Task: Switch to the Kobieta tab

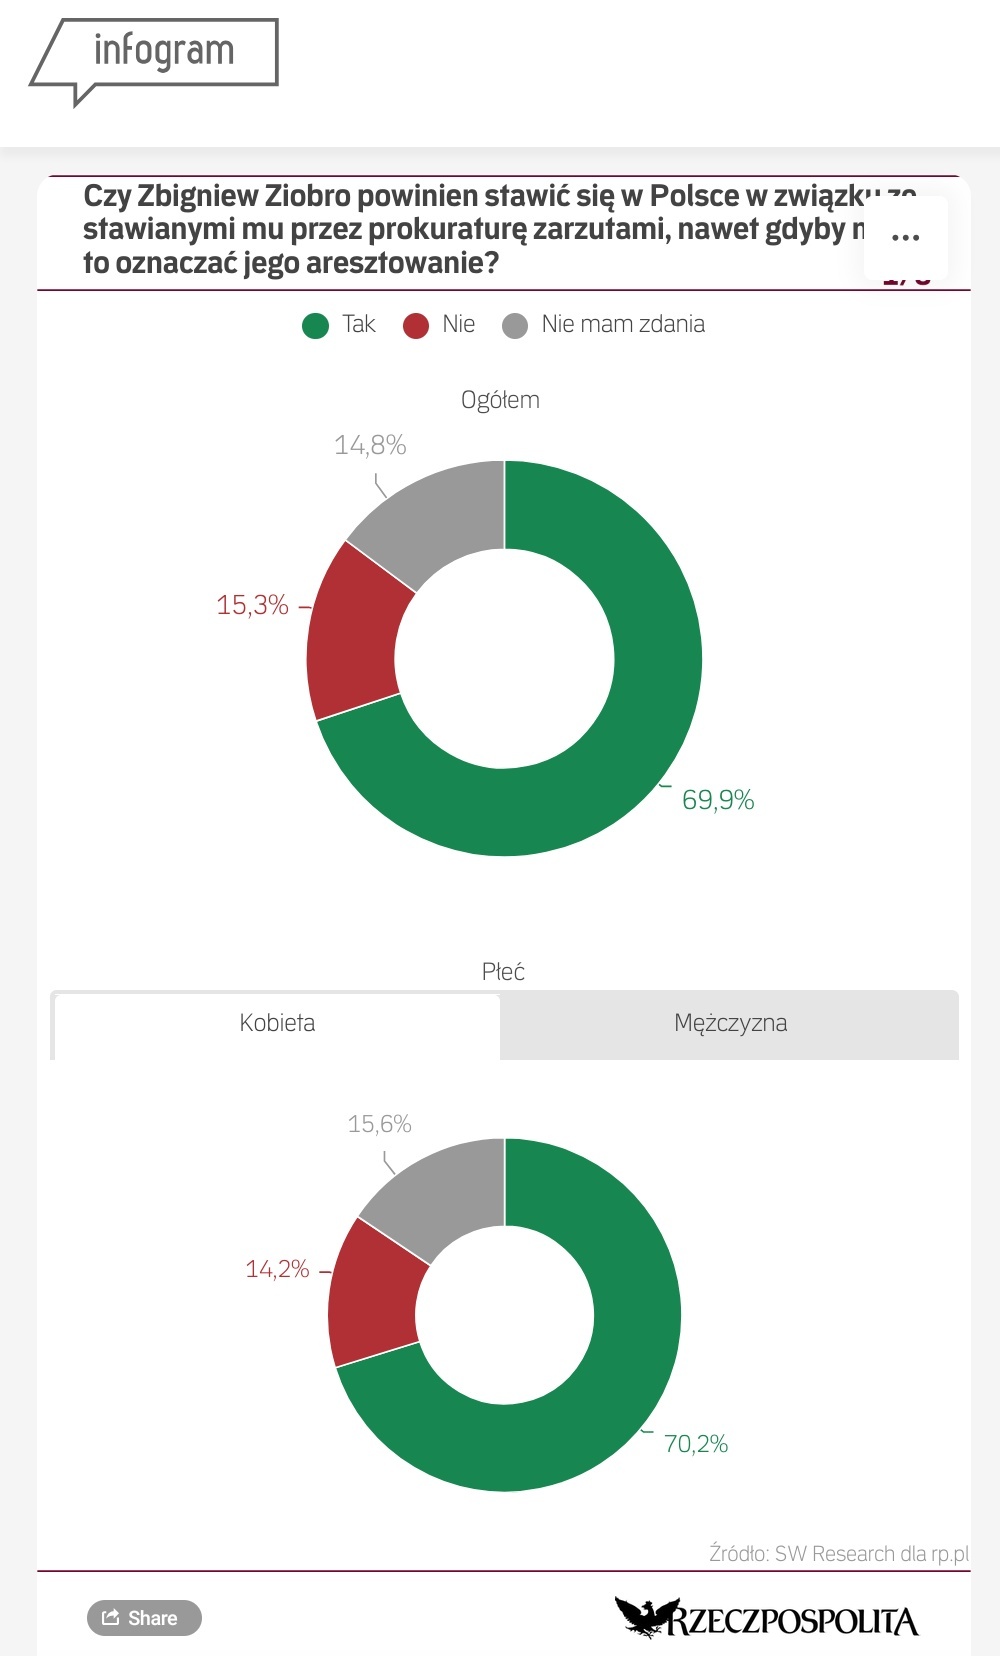Action: pyautogui.click(x=277, y=1023)
